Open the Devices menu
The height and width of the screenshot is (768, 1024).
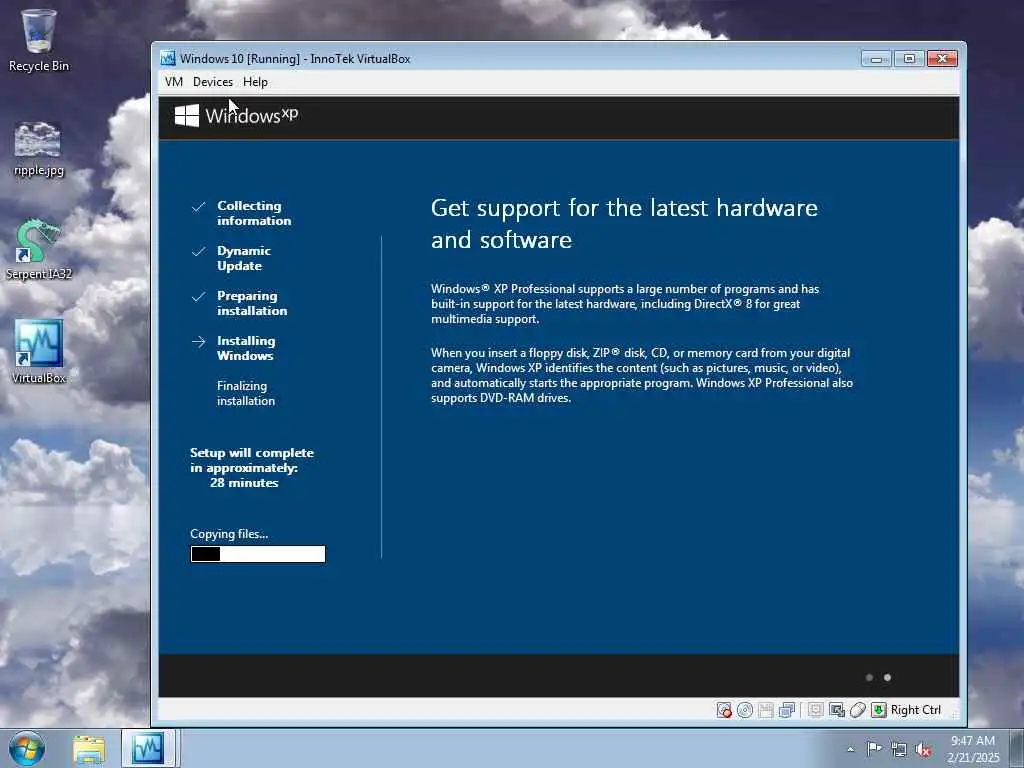pyautogui.click(x=213, y=82)
